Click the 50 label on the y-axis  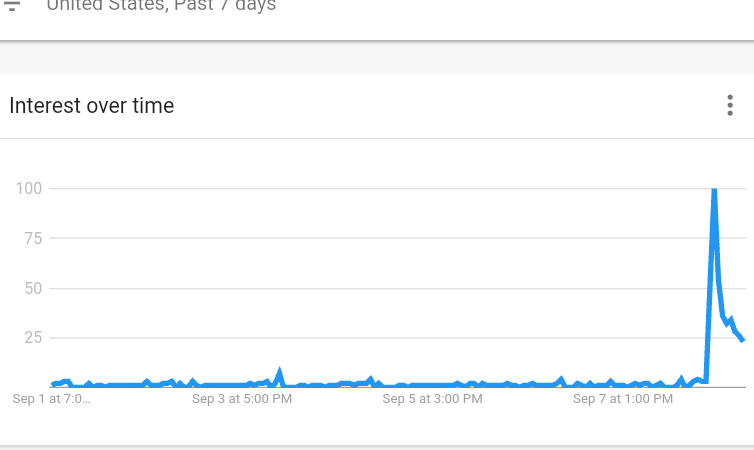(x=33, y=289)
